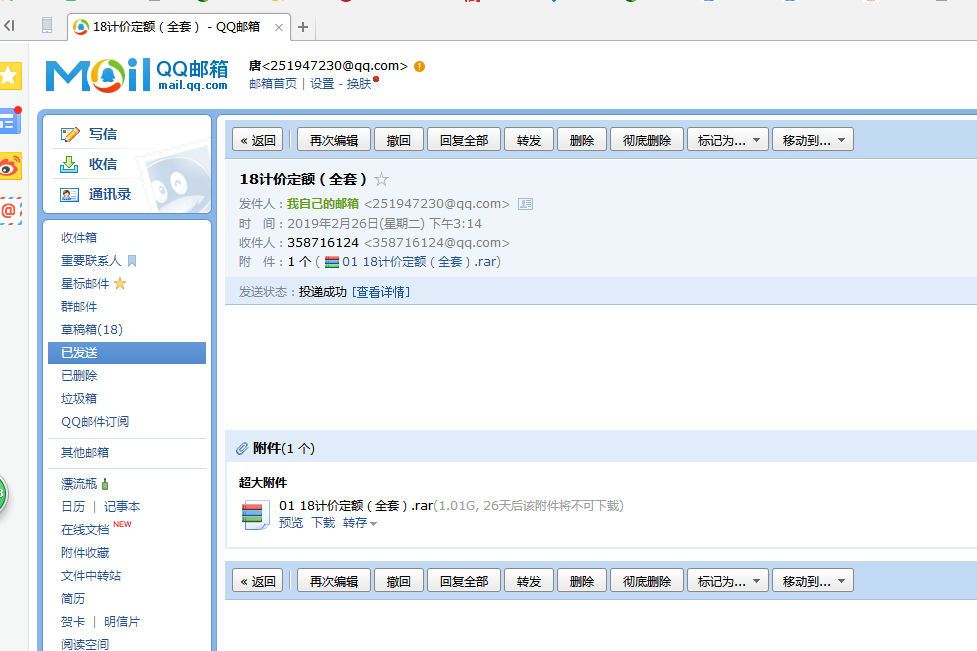Click 预览 link for the attachment
This screenshot has height=651, width=977.
point(290,523)
